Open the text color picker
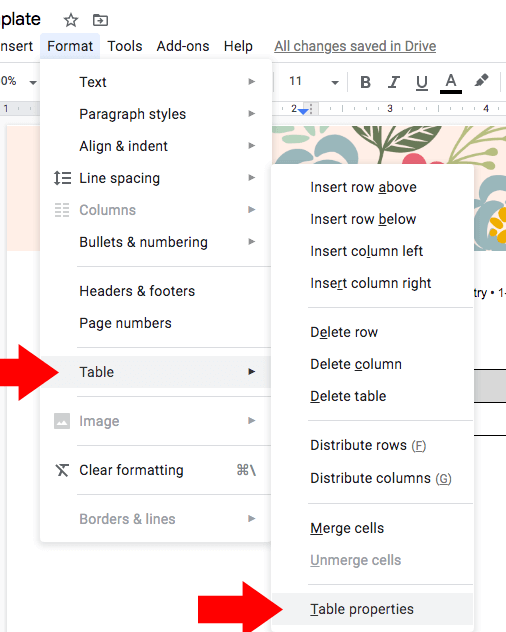 click(451, 83)
